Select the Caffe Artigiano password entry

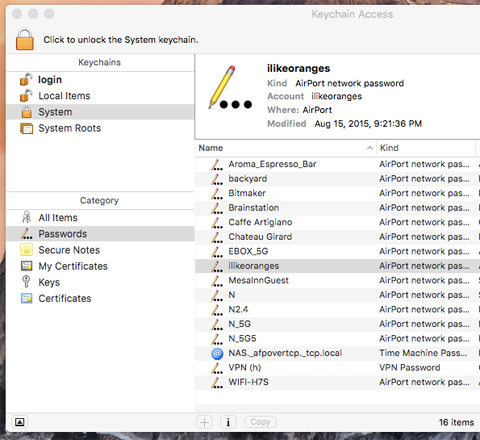point(337,222)
